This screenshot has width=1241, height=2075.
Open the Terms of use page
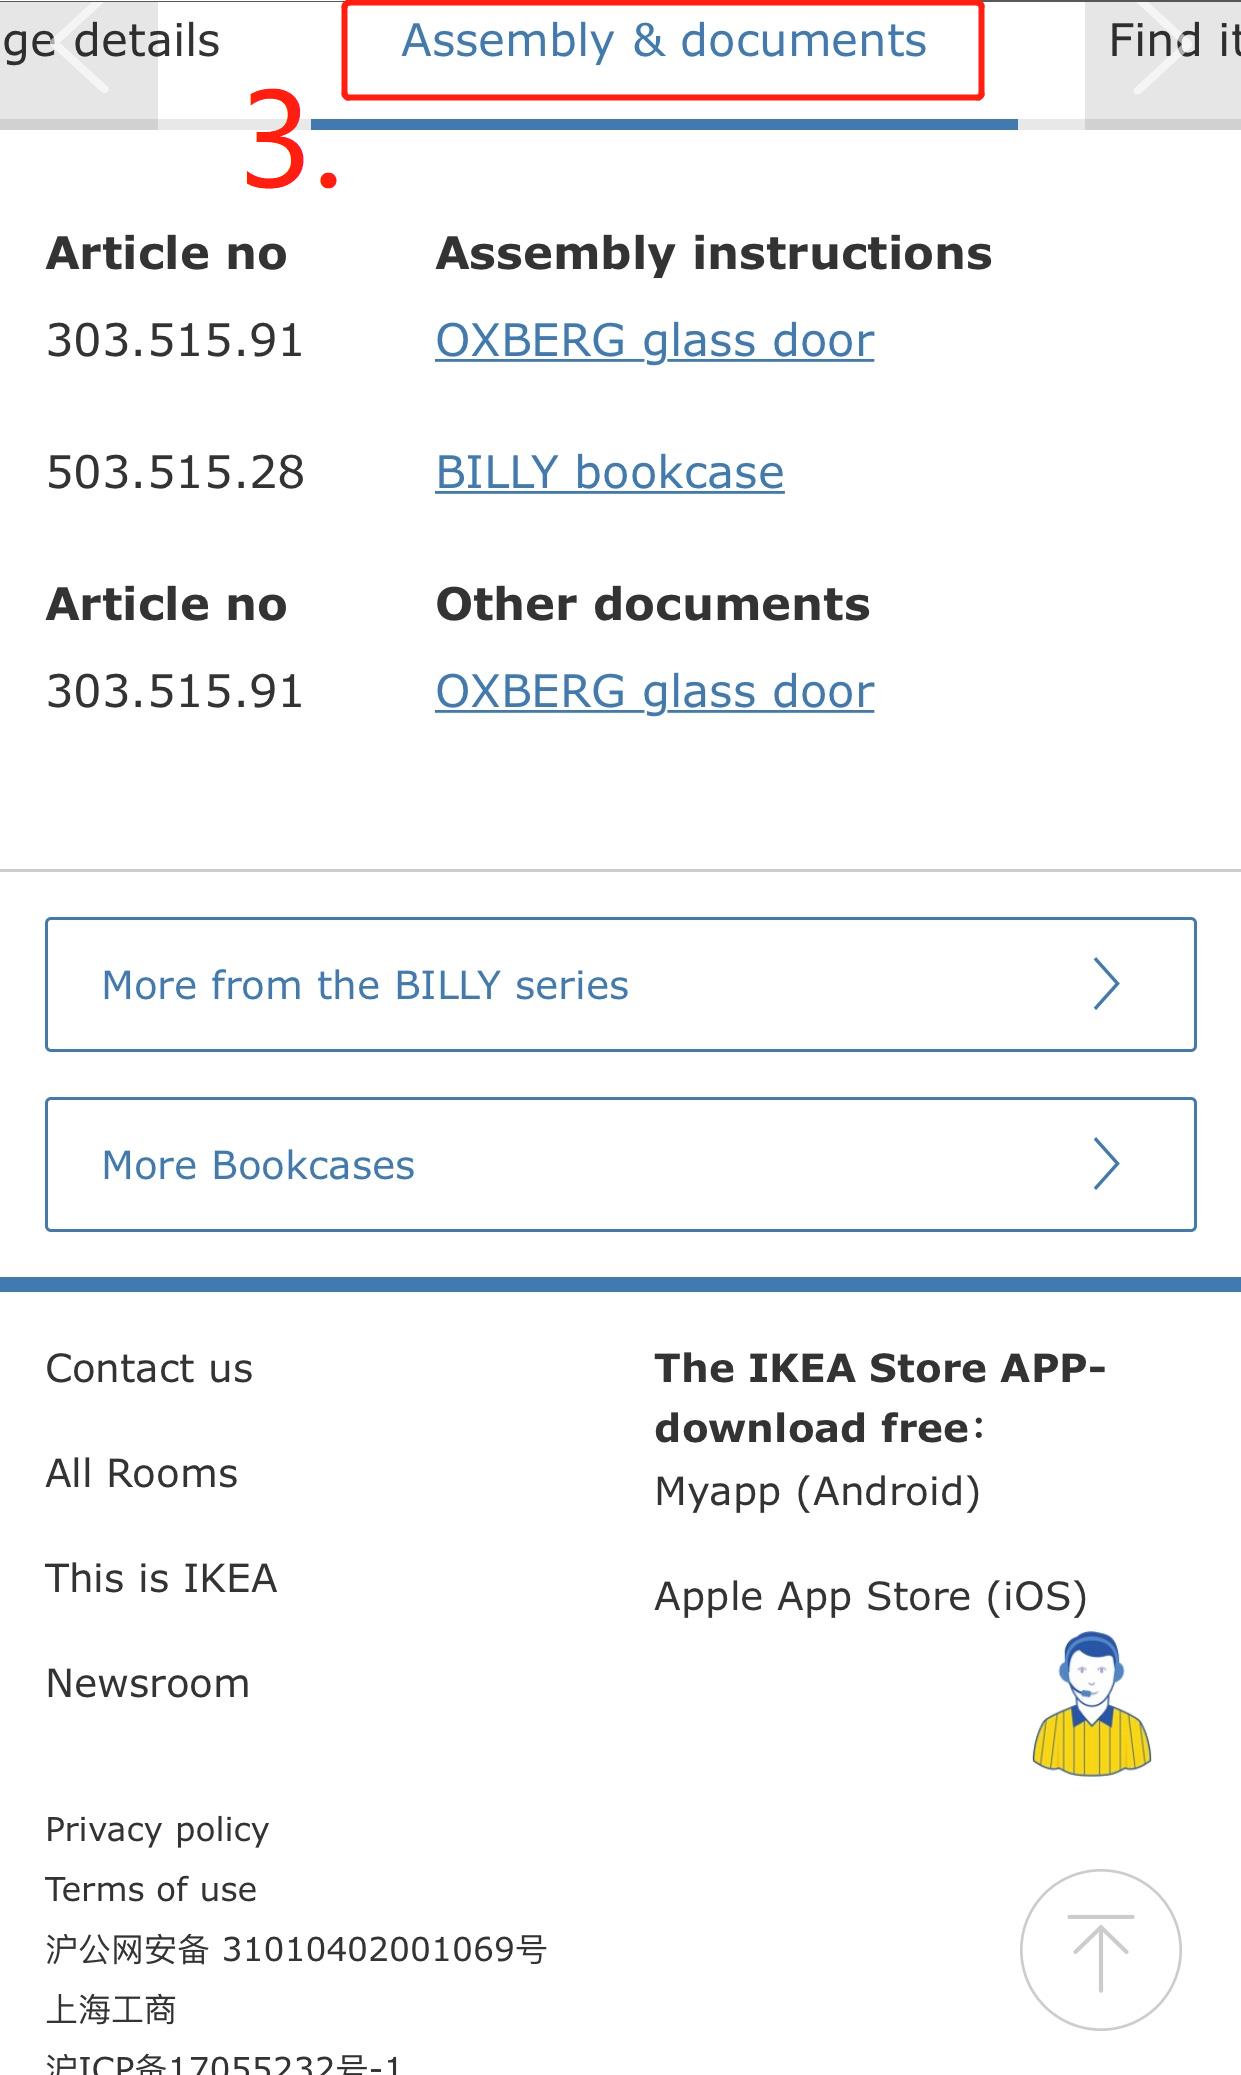click(x=150, y=1888)
